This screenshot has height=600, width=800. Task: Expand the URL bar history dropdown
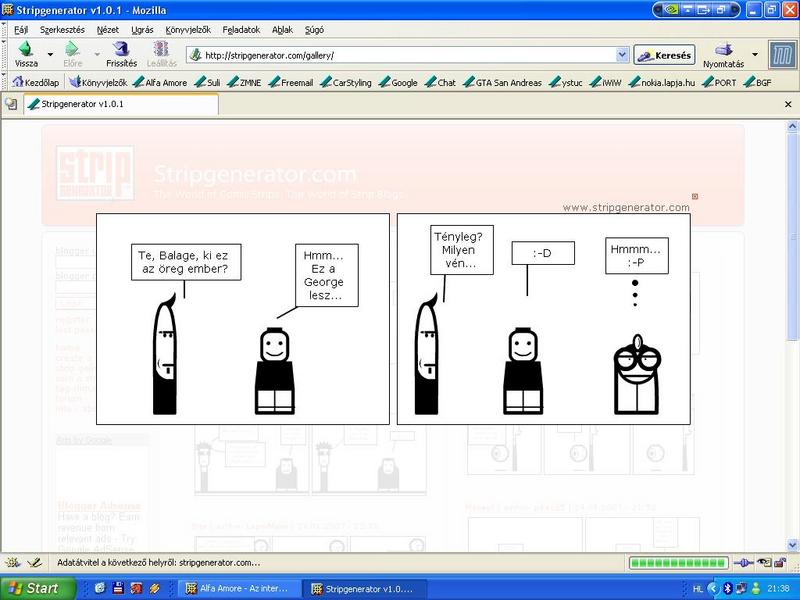[x=622, y=55]
